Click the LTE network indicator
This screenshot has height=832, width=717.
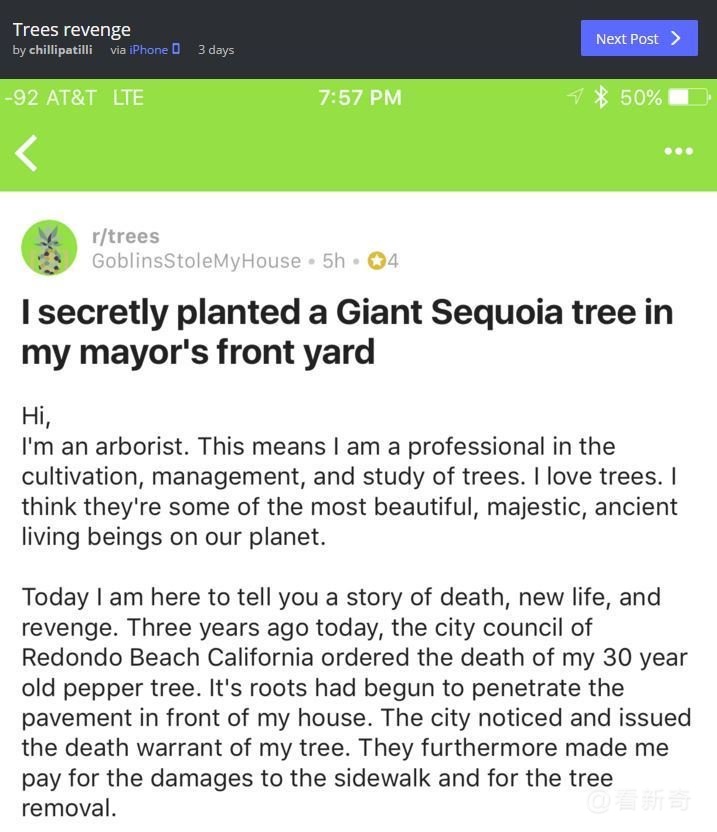pyautogui.click(x=128, y=97)
